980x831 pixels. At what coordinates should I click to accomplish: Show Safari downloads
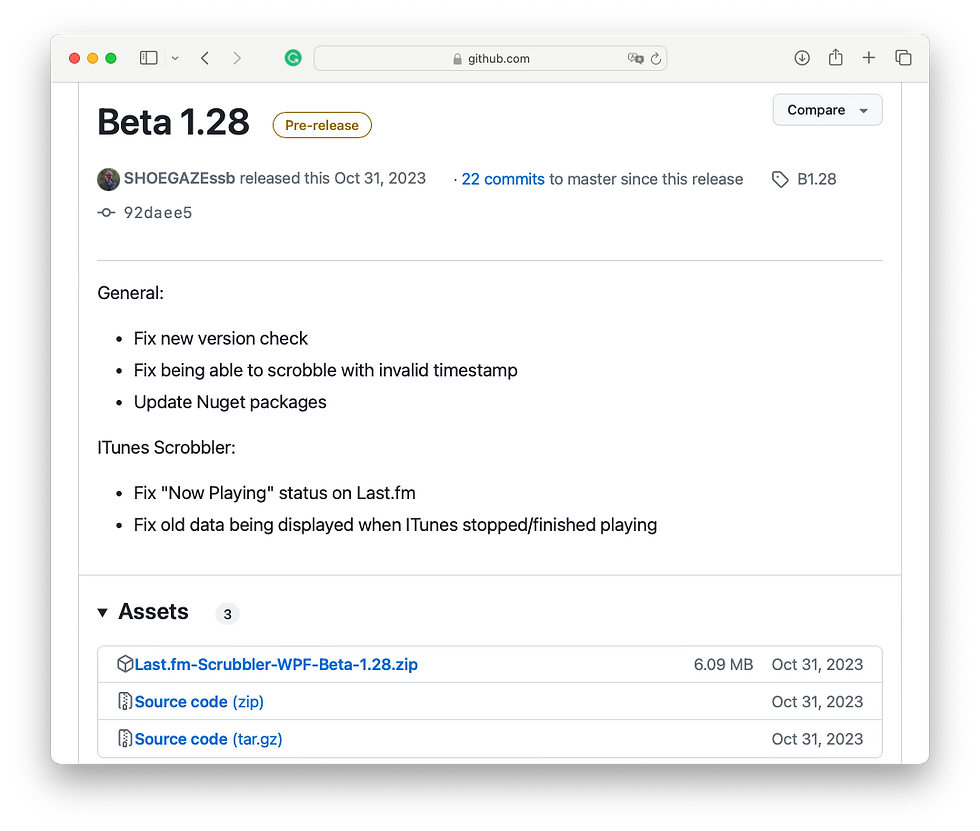click(802, 58)
